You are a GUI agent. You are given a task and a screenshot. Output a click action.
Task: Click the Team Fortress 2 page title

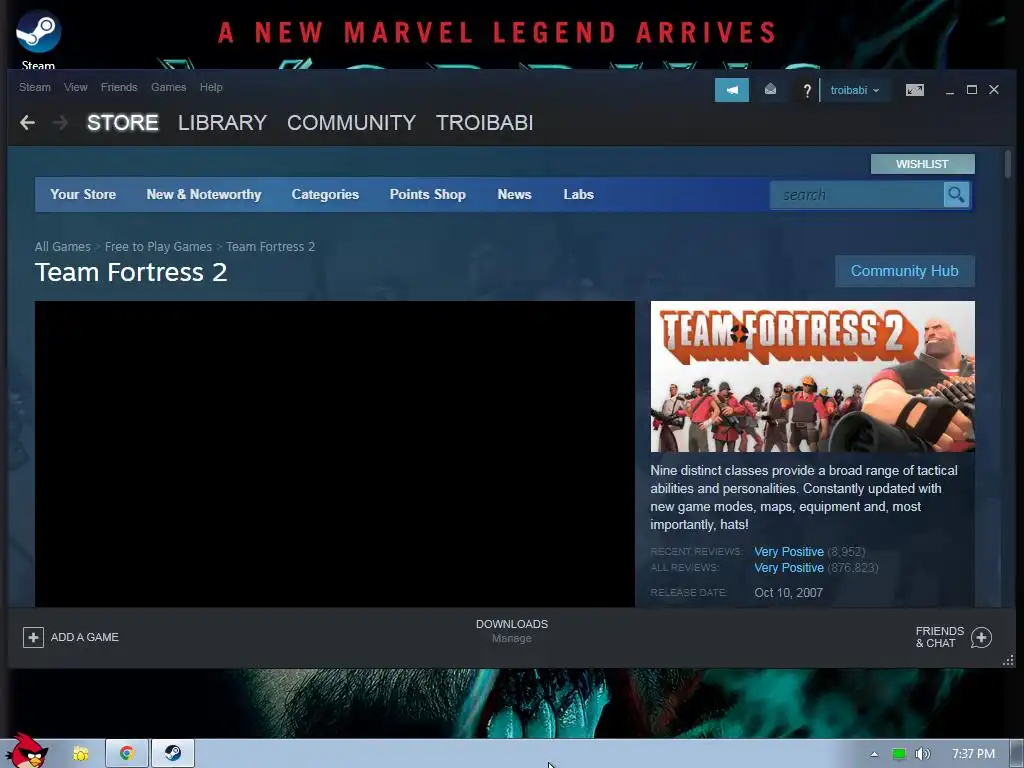click(131, 272)
